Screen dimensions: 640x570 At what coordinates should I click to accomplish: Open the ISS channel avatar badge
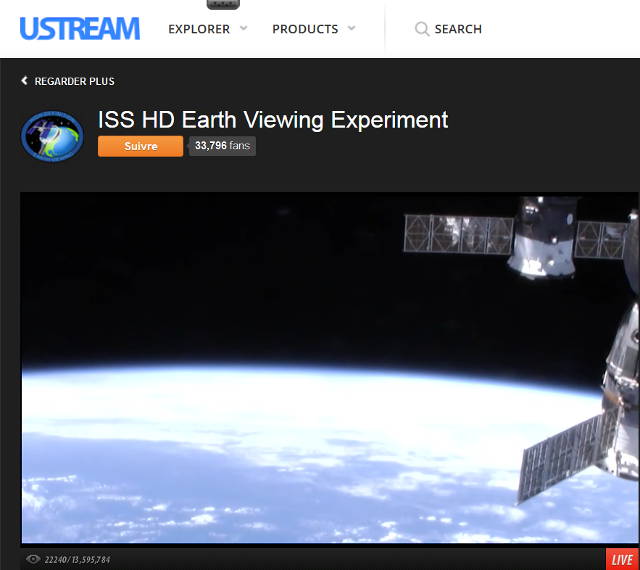52,136
